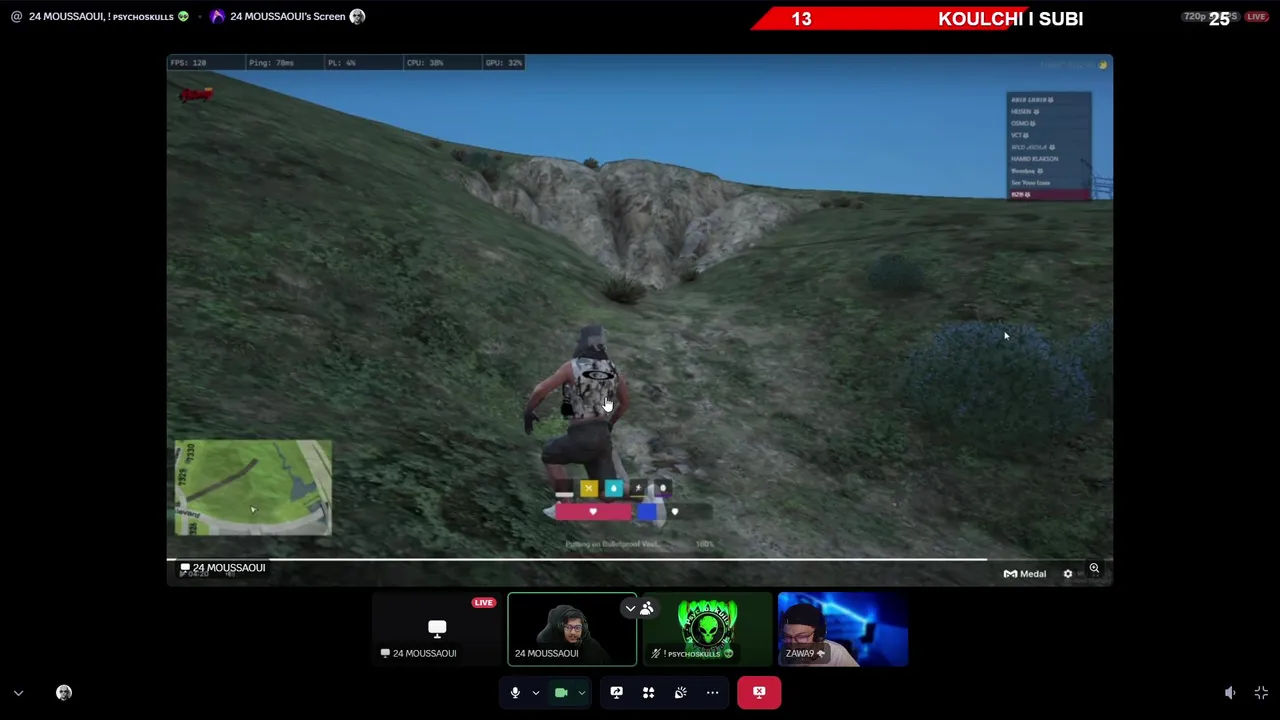Toggle the microphone mute button
The width and height of the screenshot is (1280, 720).
(x=515, y=692)
